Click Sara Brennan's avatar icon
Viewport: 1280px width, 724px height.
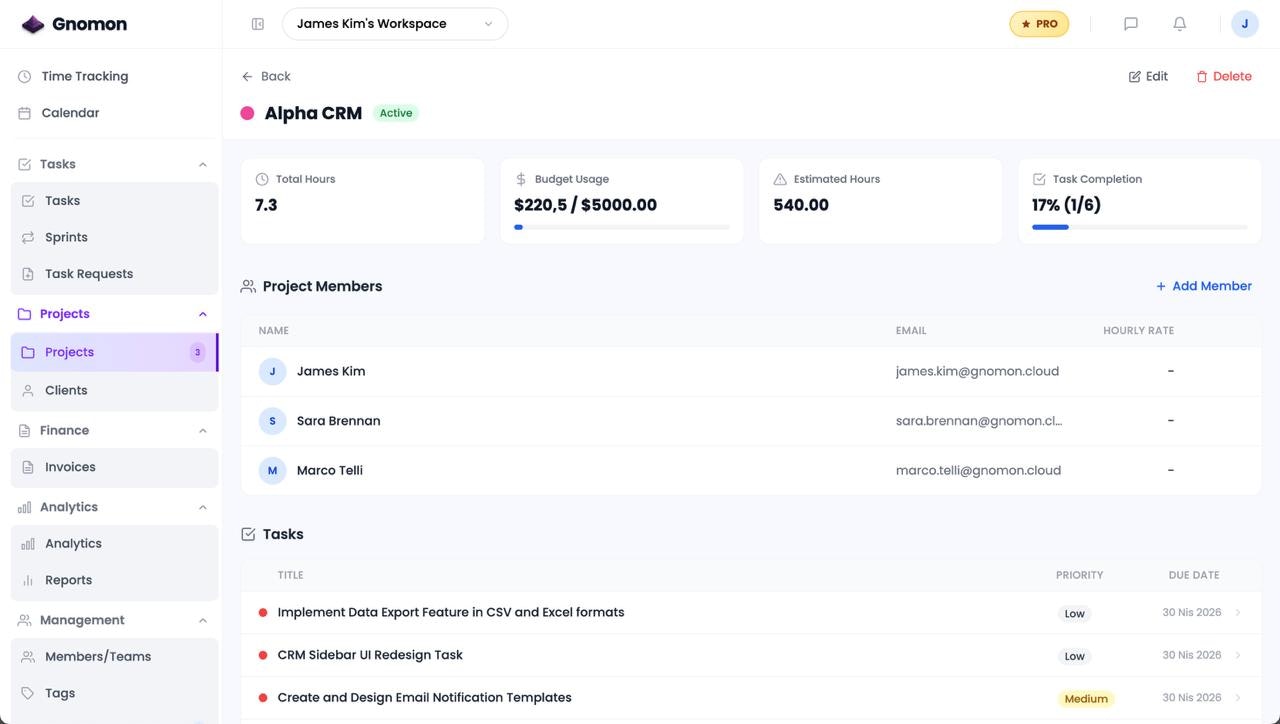click(272, 421)
